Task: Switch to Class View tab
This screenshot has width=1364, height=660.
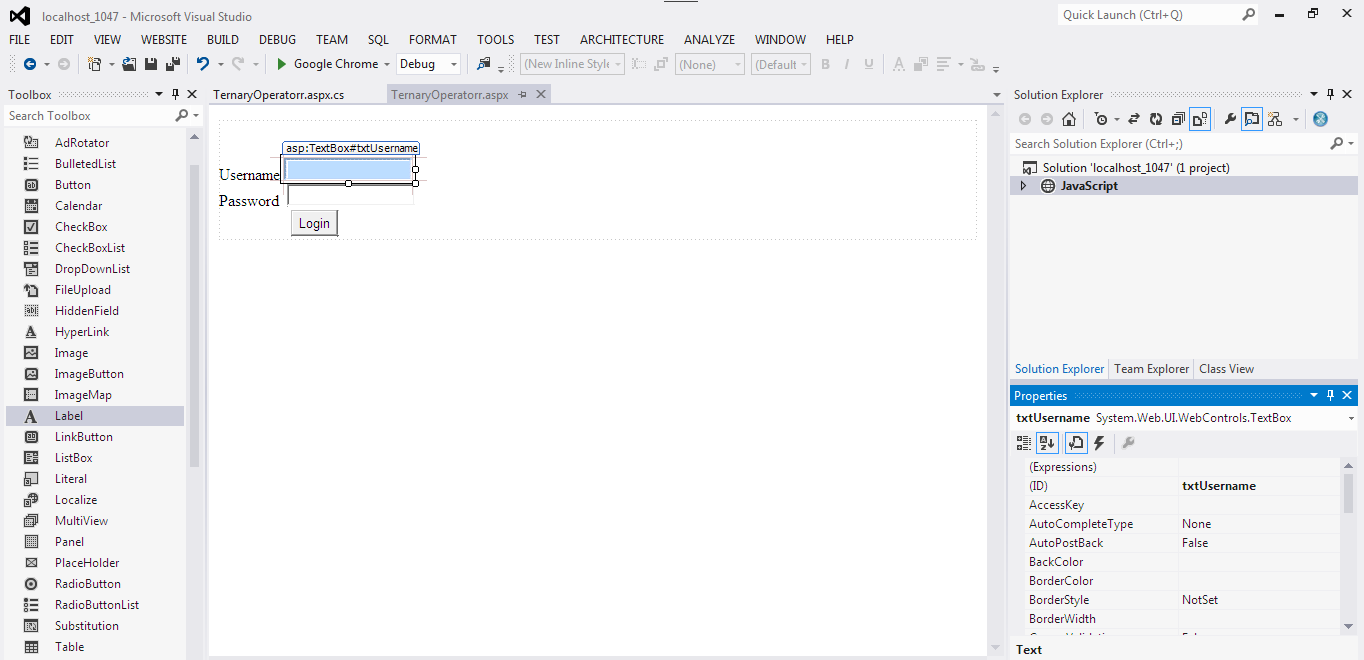Action: click(1226, 369)
